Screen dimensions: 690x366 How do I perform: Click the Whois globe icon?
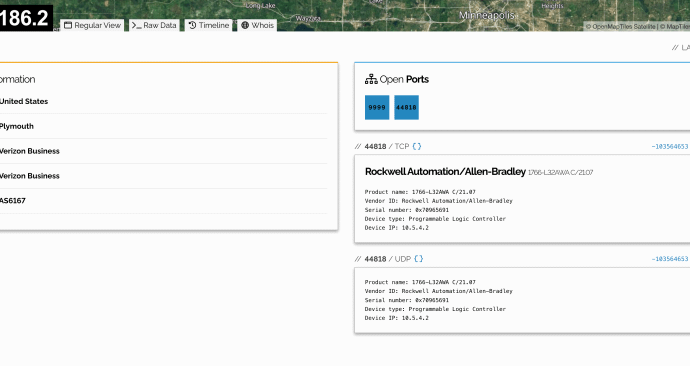click(x=245, y=26)
